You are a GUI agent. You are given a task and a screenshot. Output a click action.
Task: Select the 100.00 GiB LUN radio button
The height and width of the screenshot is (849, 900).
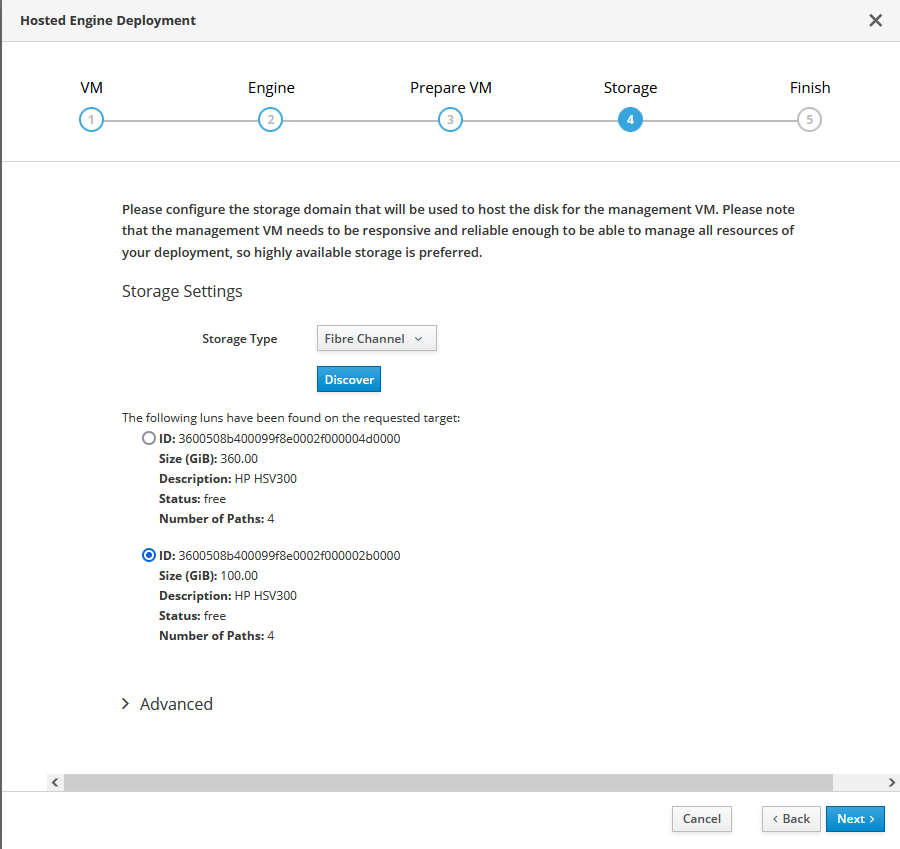pyautogui.click(x=149, y=556)
